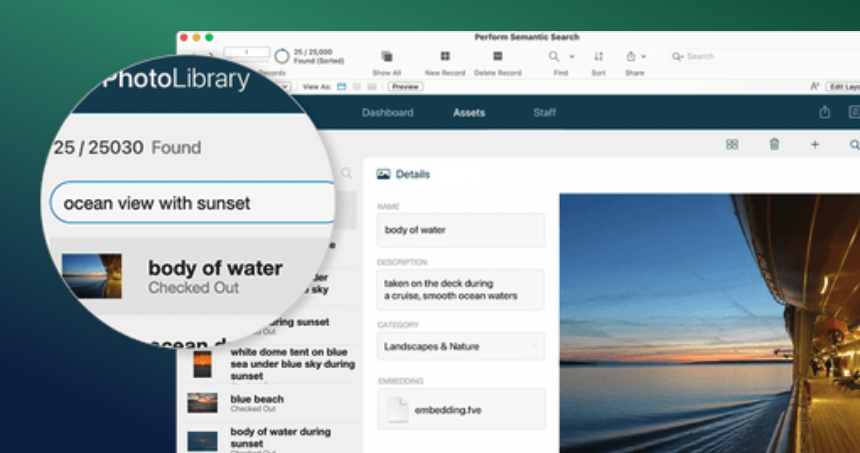Click the Find magnifier icon in toolbar
The image size is (860, 453).
tap(554, 56)
